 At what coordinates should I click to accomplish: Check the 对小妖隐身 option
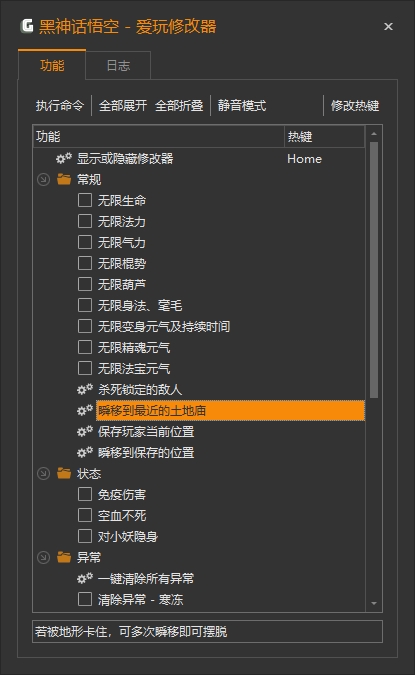click(85, 536)
